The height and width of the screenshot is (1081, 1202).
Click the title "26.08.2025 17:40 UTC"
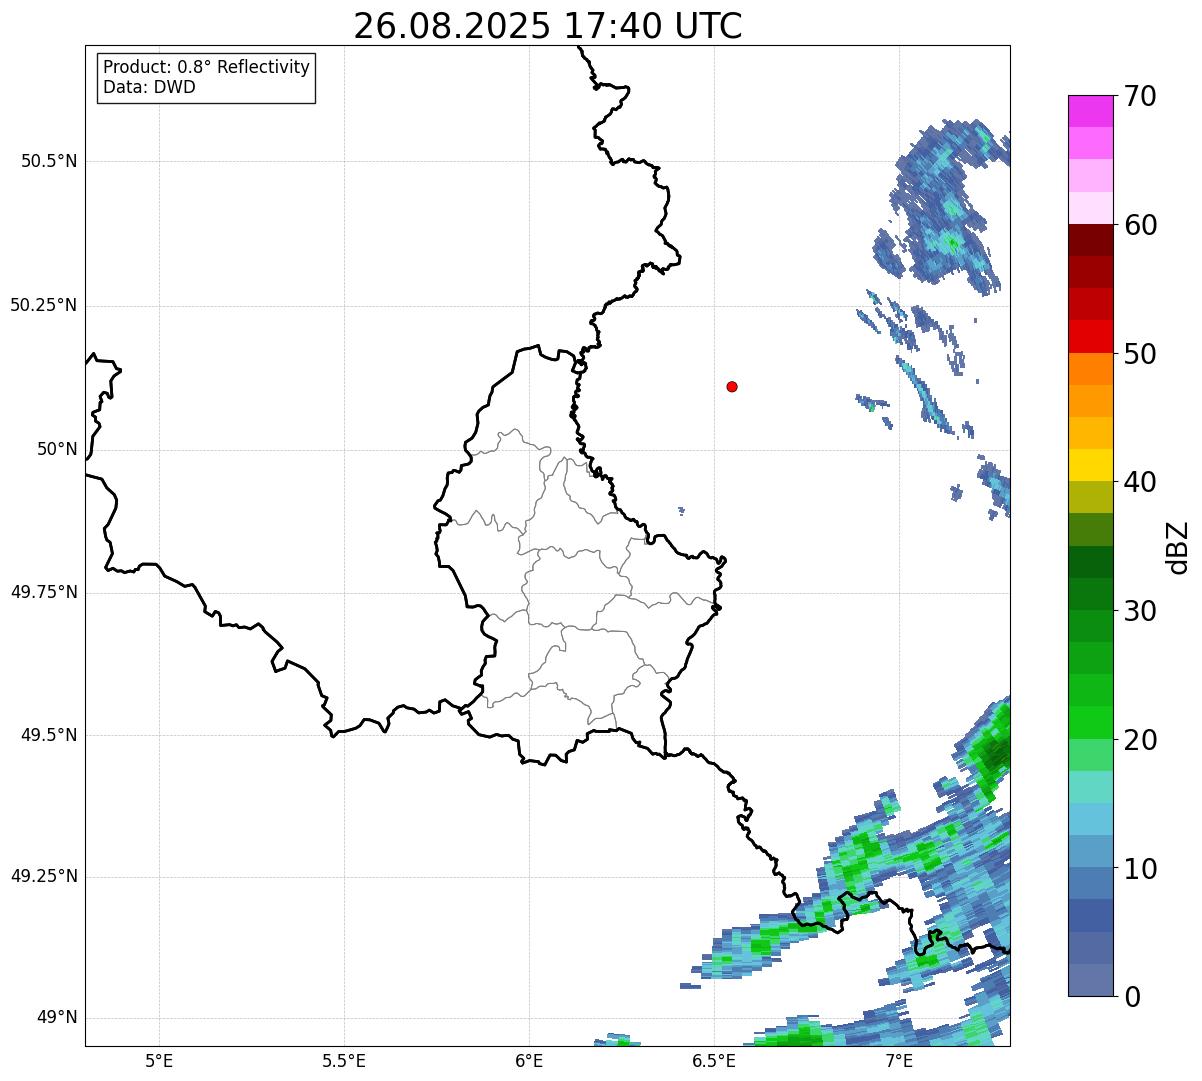[x=548, y=25]
